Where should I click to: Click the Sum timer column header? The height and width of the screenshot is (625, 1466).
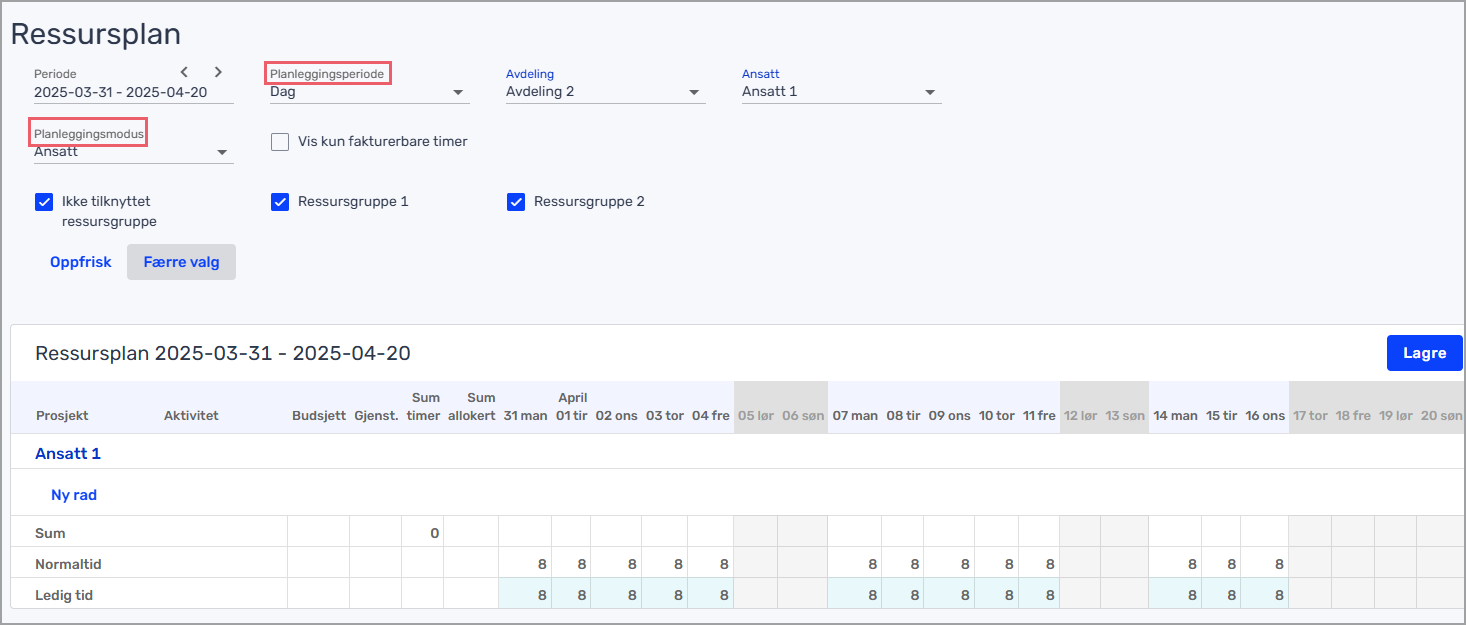click(424, 407)
